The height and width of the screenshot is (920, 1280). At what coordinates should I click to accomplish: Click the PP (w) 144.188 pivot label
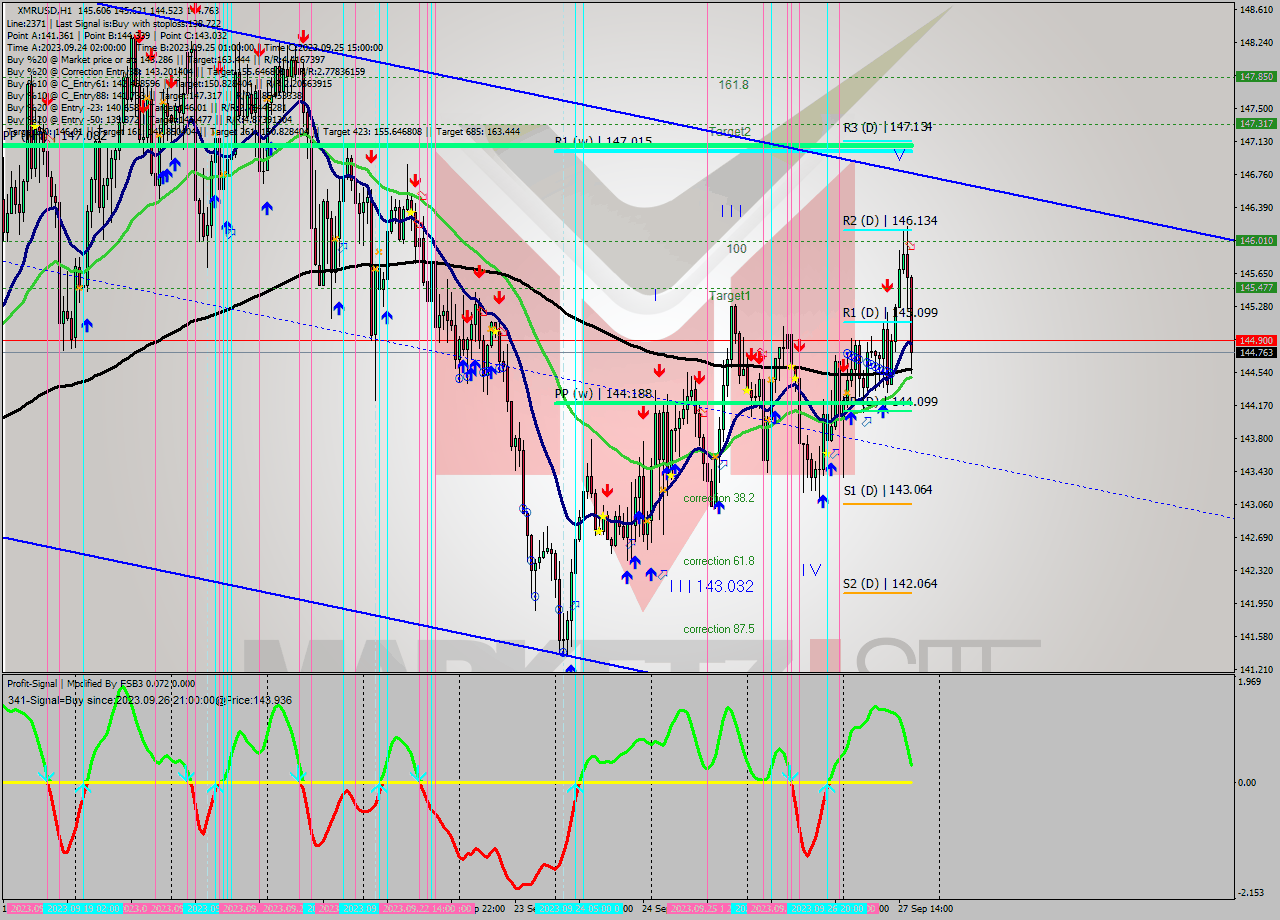(x=603, y=394)
